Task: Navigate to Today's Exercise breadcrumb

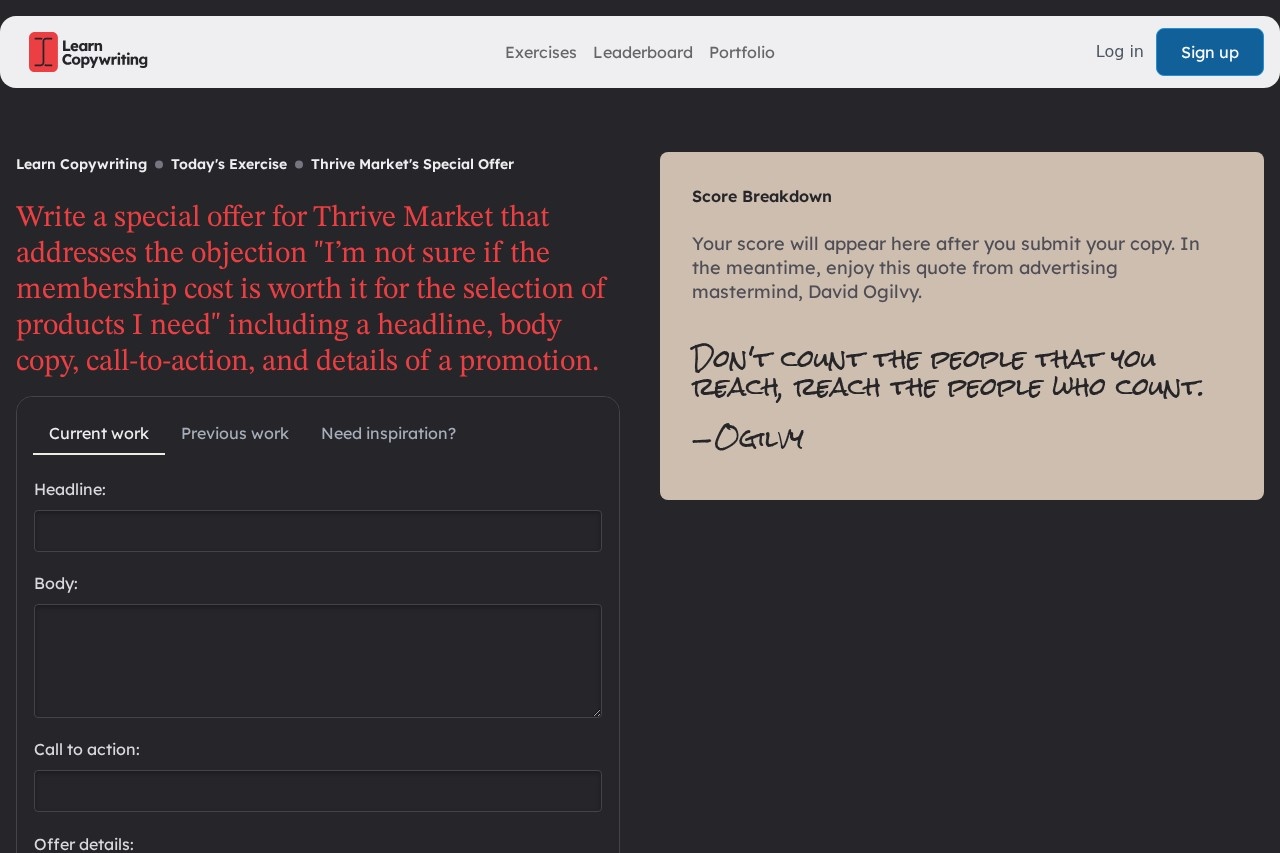Action: (x=228, y=164)
